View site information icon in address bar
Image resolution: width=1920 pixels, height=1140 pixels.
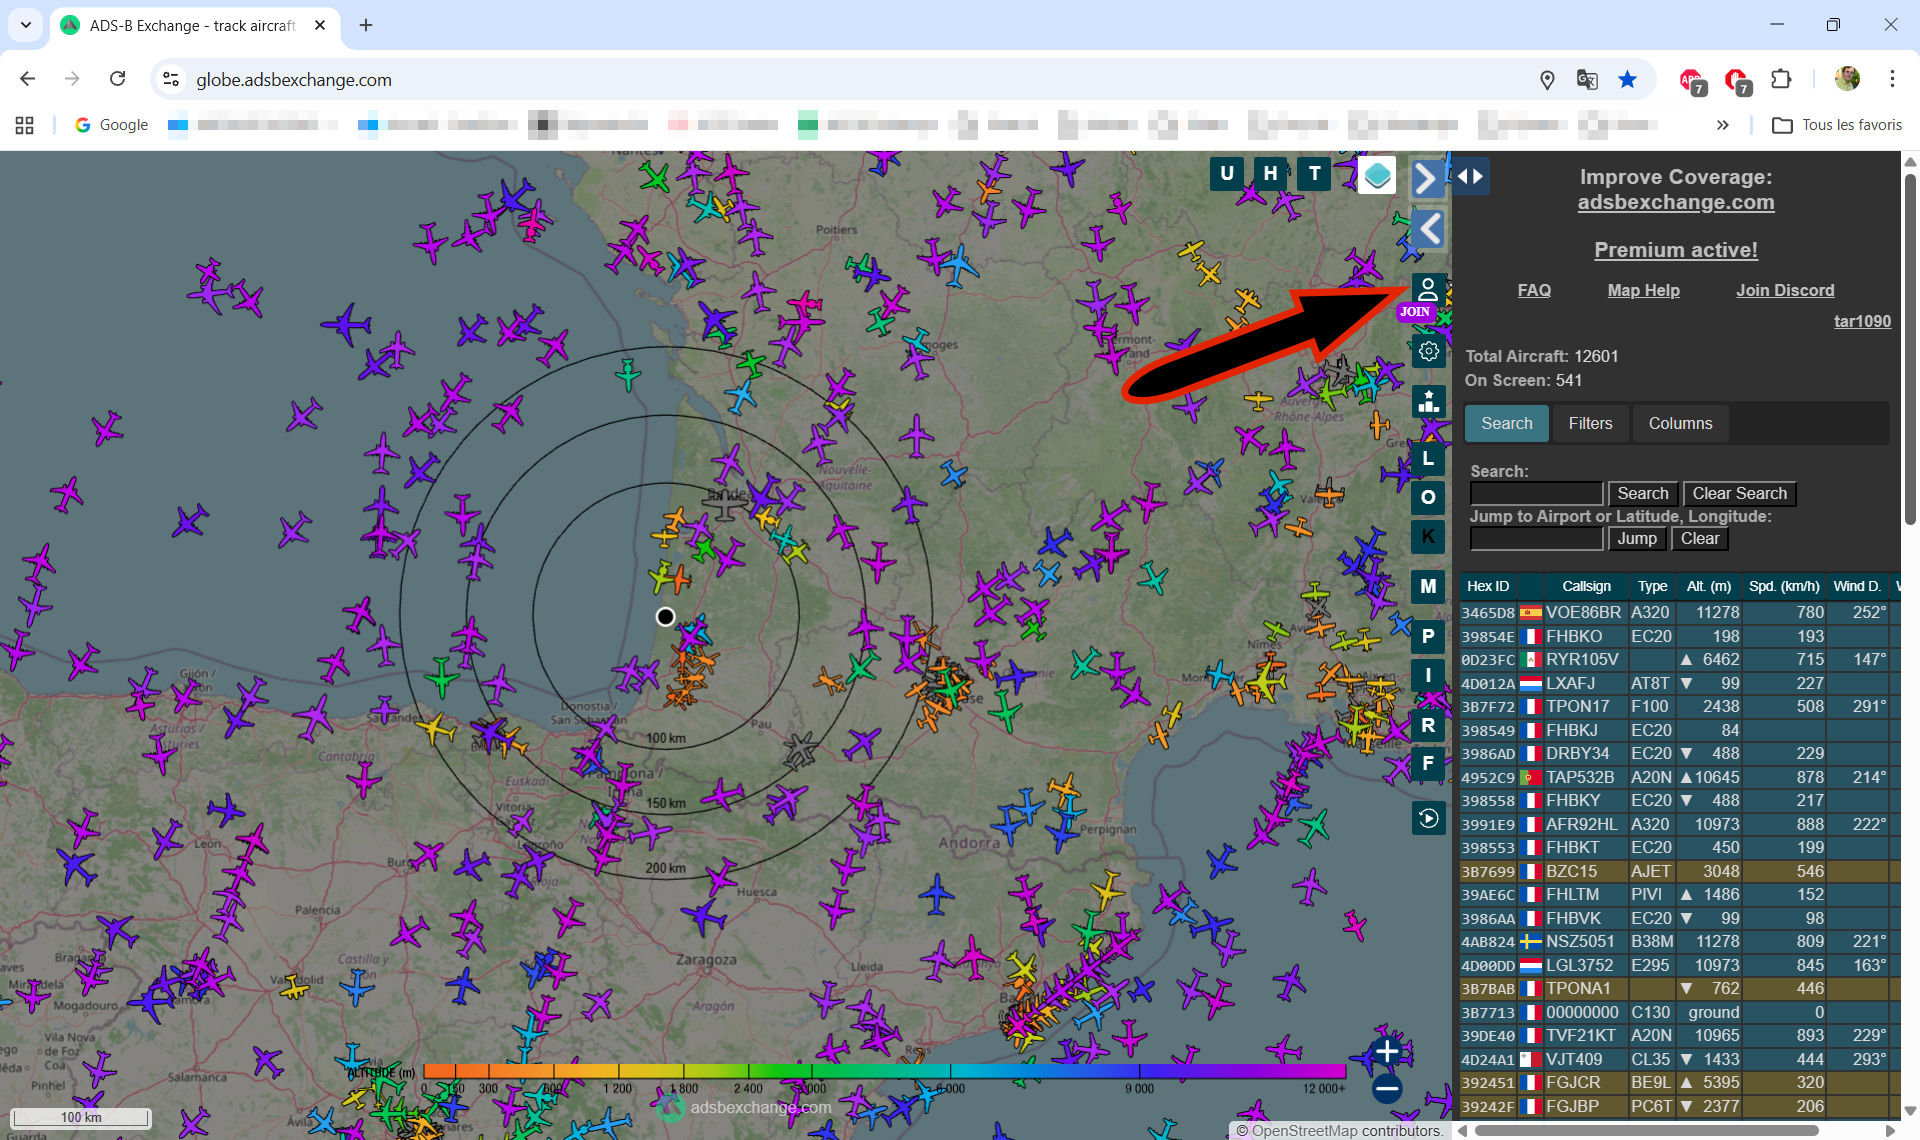coord(171,79)
